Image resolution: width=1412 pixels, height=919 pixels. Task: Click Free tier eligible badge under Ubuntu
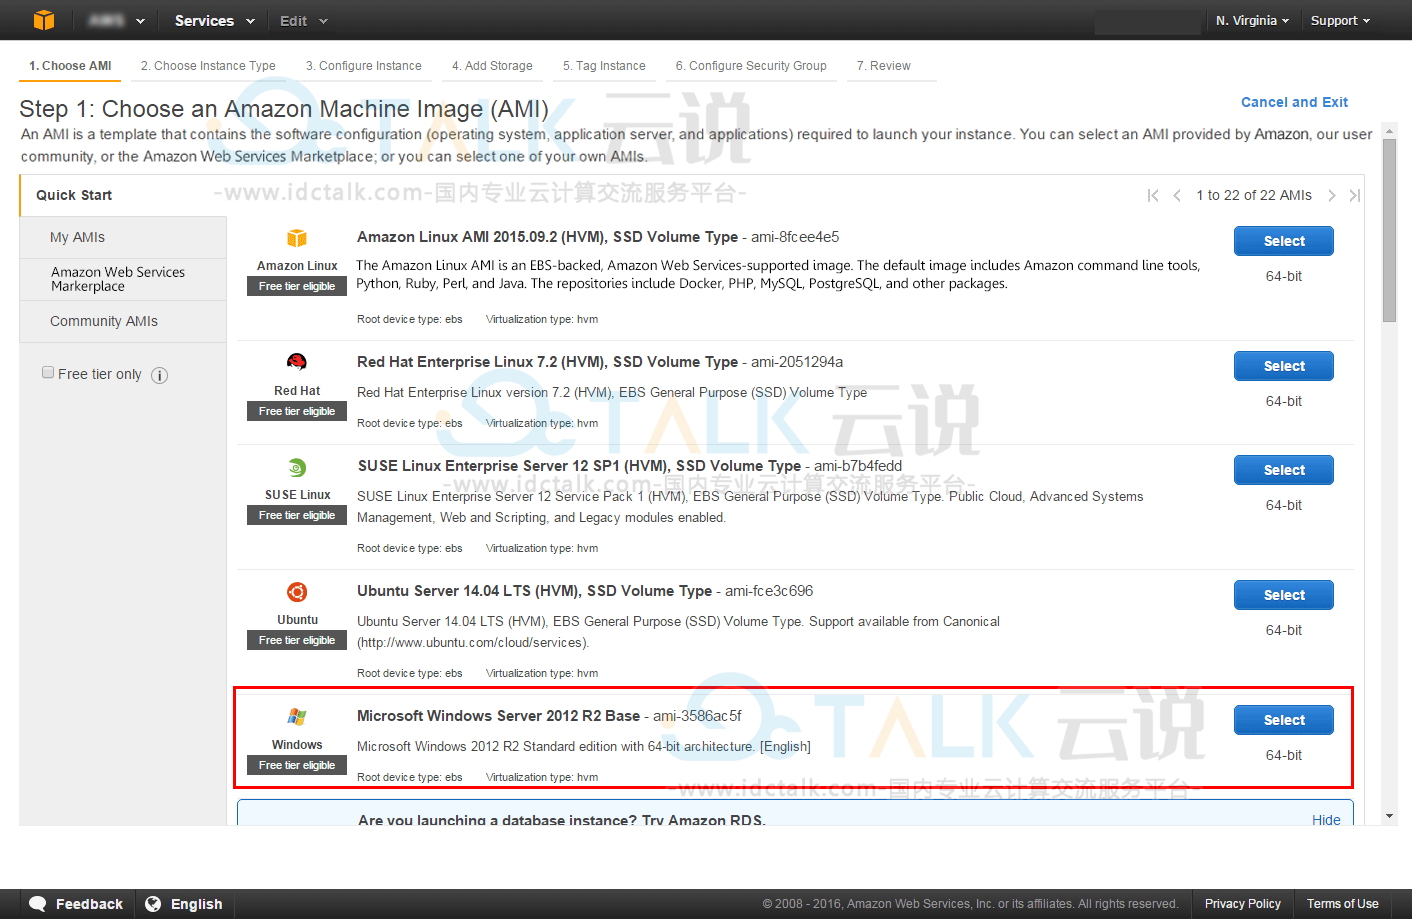coord(297,640)
